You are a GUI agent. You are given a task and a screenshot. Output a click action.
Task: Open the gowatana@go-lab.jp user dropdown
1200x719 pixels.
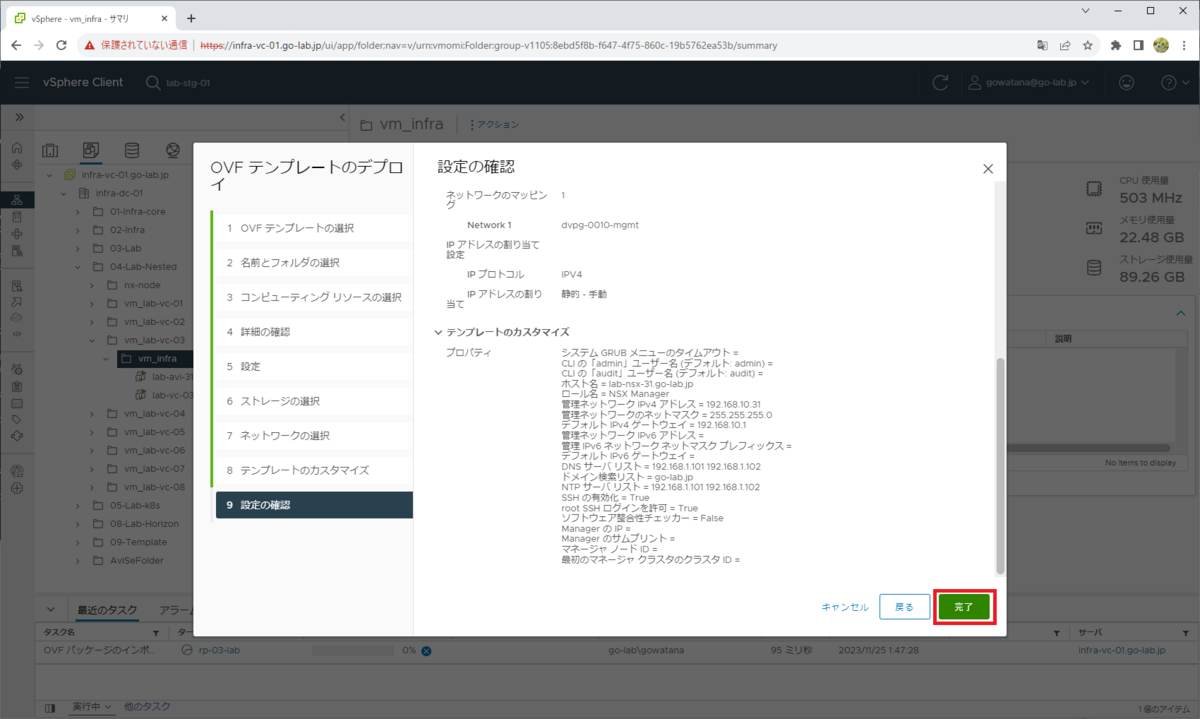[x=1031, y=82]
